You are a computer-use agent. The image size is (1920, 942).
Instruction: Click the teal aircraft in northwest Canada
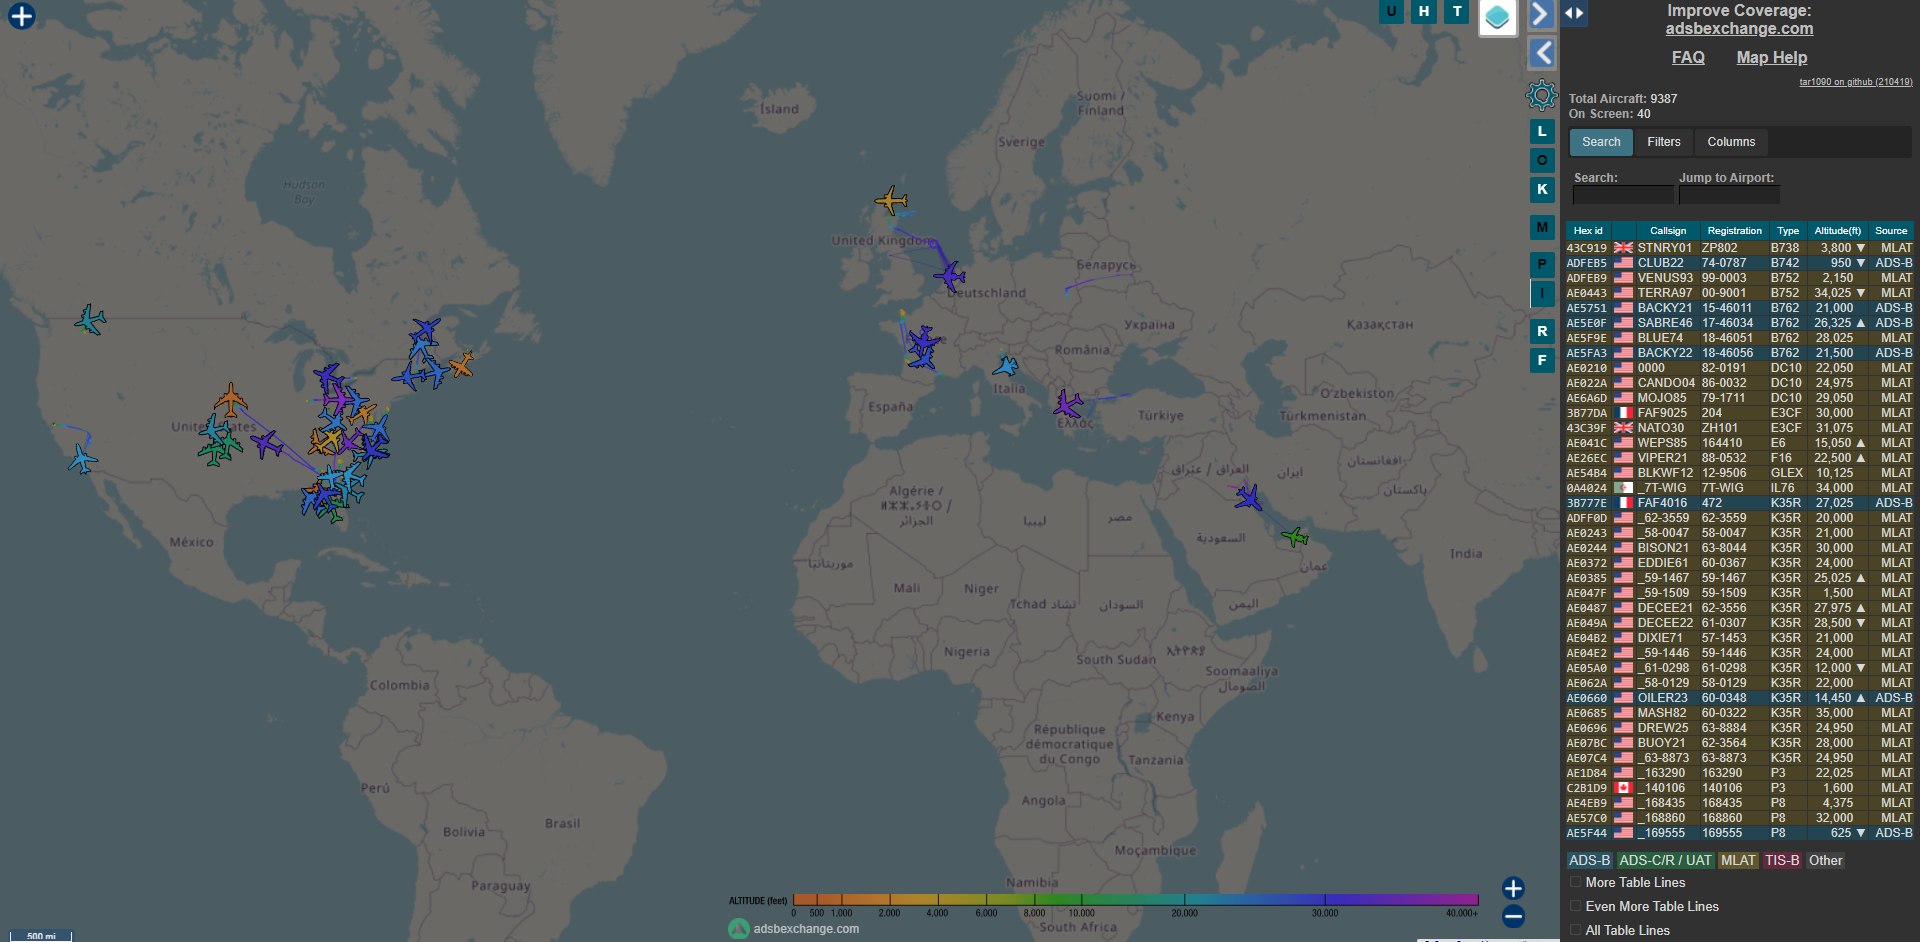[90, 320]
